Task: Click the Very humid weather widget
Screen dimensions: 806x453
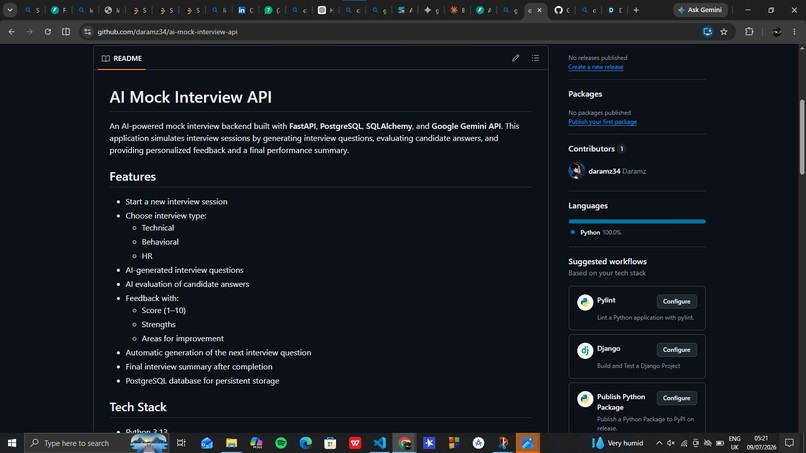Action: [617, 443]
